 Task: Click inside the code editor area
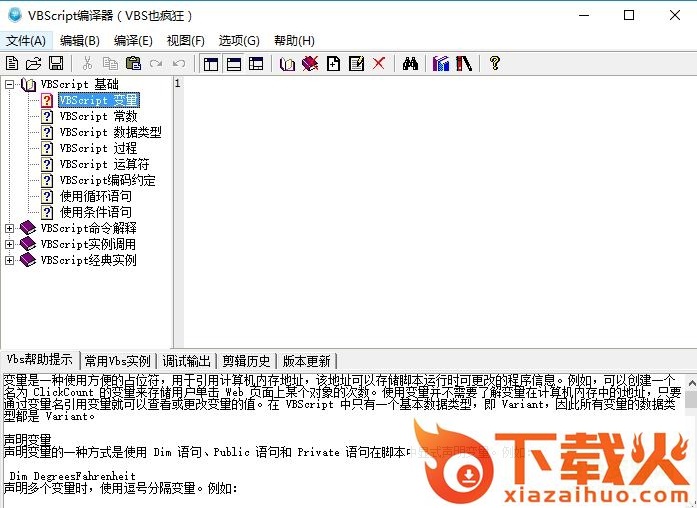coord(439,212)
